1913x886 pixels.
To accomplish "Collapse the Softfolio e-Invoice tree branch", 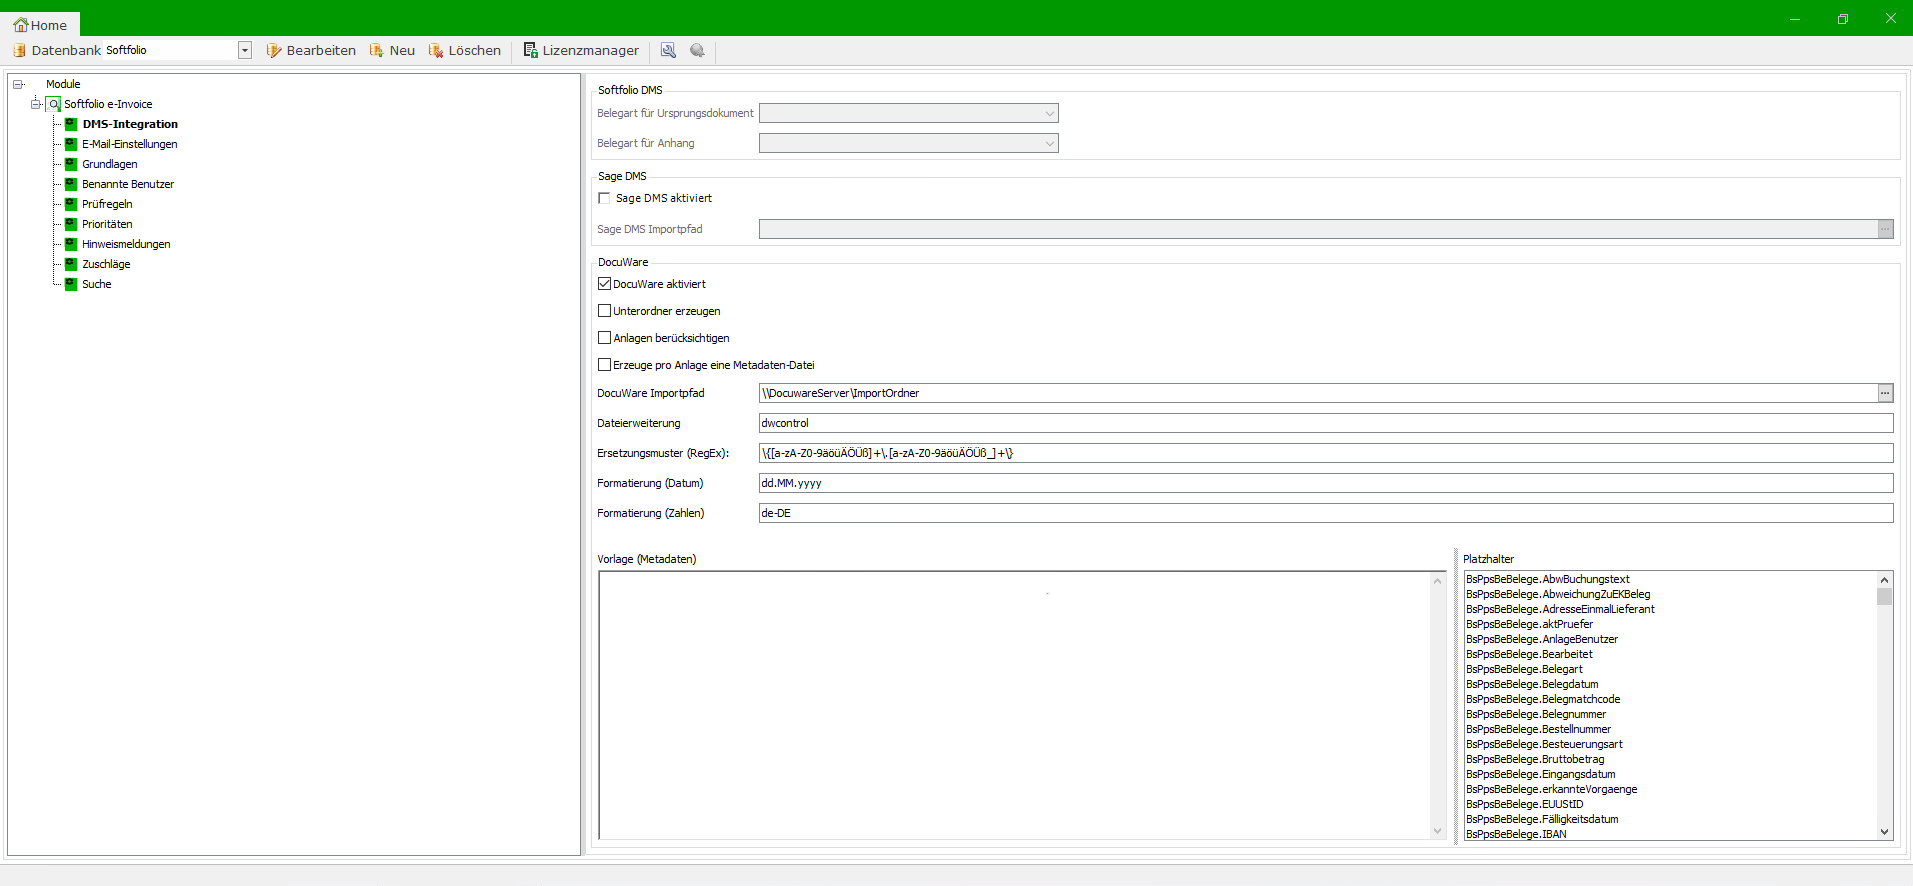I will pos(36,104).
